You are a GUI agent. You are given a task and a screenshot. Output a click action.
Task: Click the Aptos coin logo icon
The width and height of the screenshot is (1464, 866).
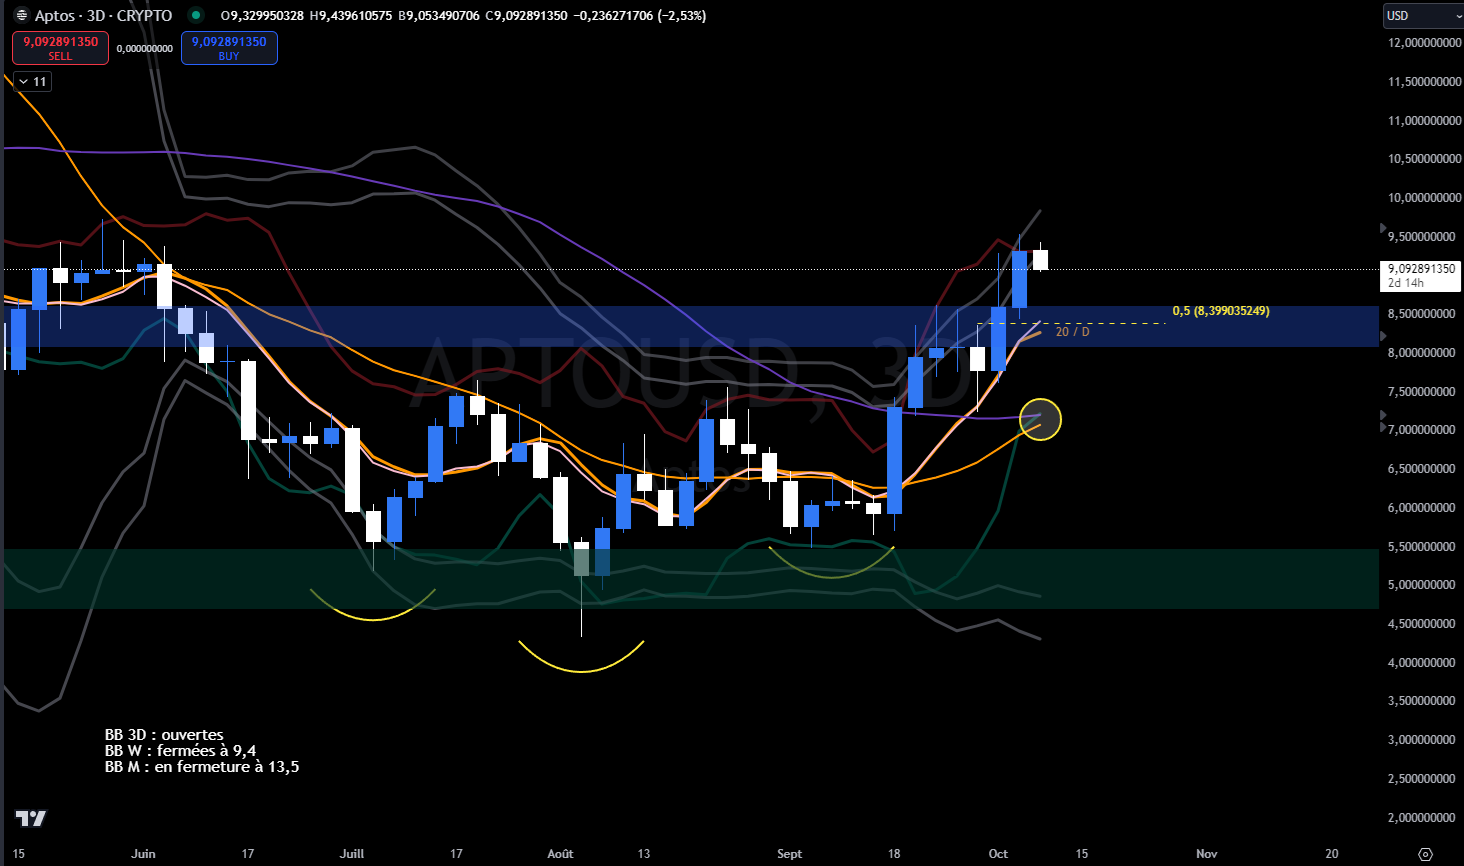coord(21,15)
